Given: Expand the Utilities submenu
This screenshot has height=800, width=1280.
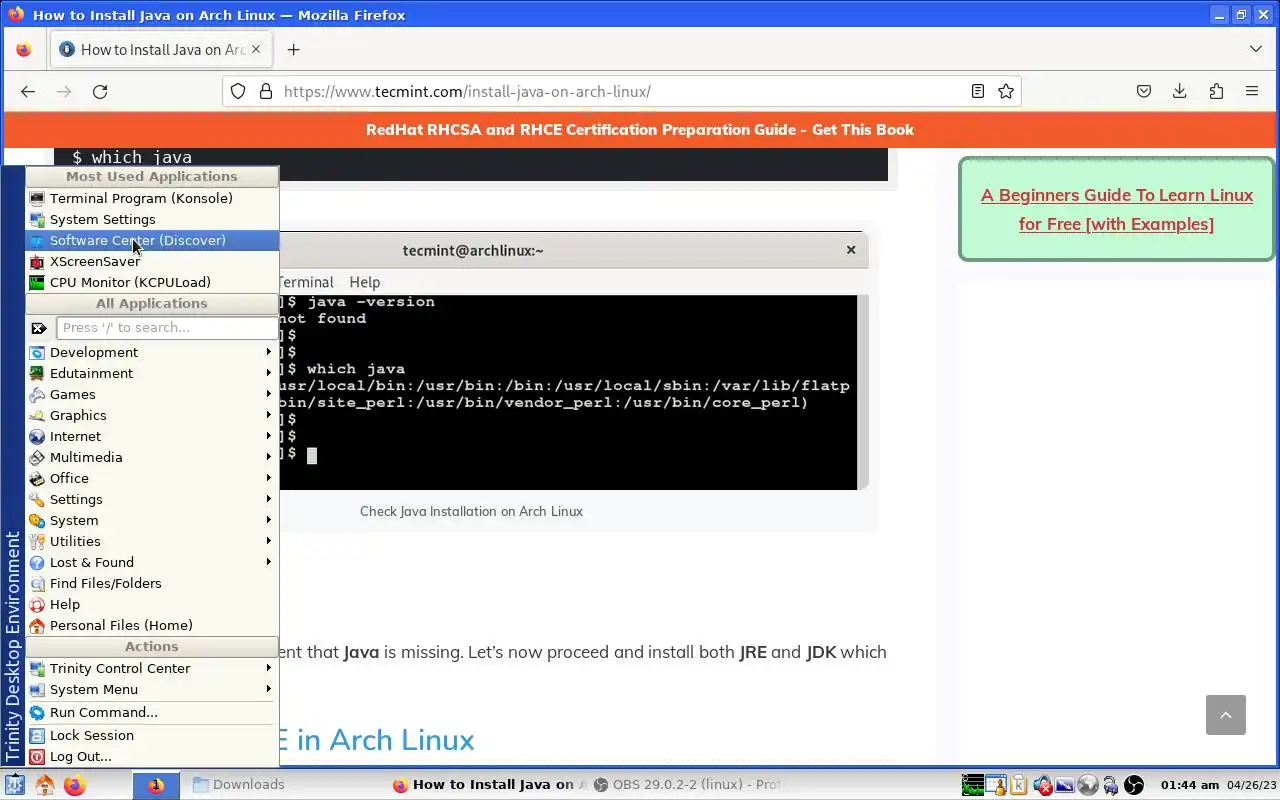Looking at the screenshot, I should [152, 541].
